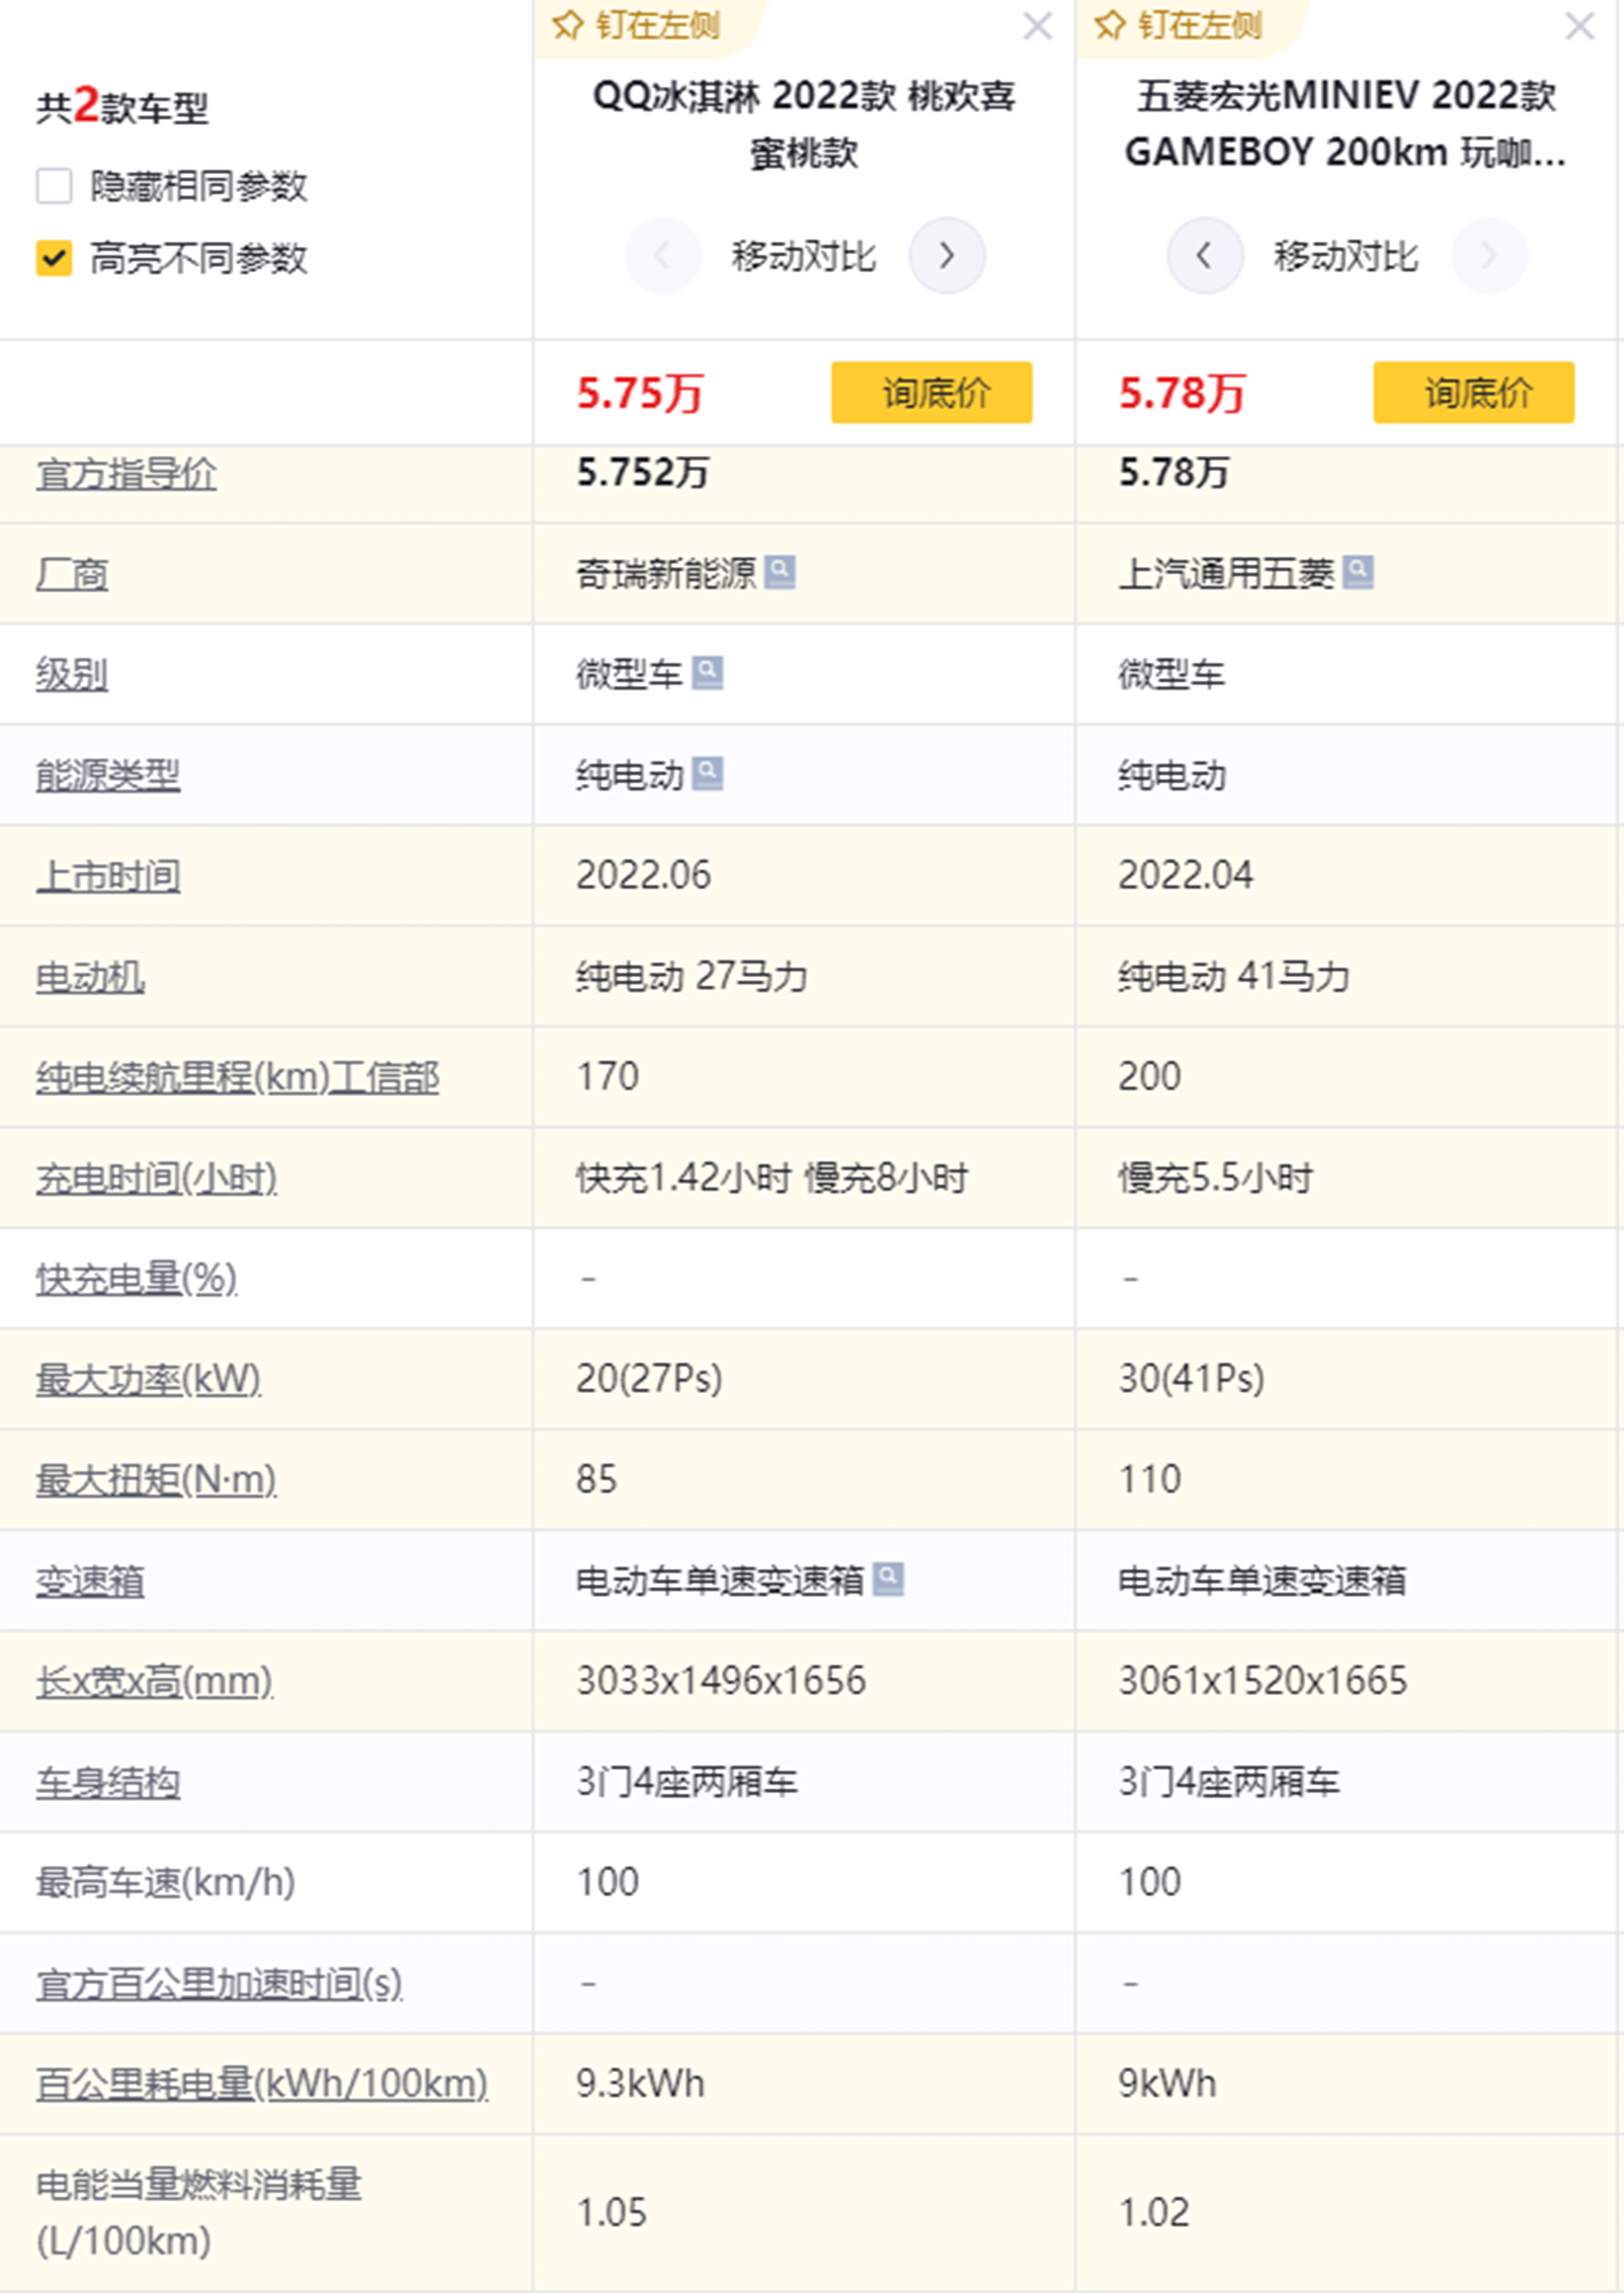Untick the 高亮不同参数 checkbox

pos(54,258)
